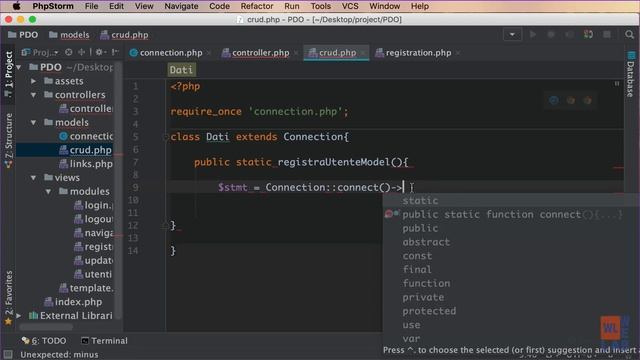The width and height of the screenshot is (640, 360).
Task: Open the Refactor menu
Action: tap(256, 6)
